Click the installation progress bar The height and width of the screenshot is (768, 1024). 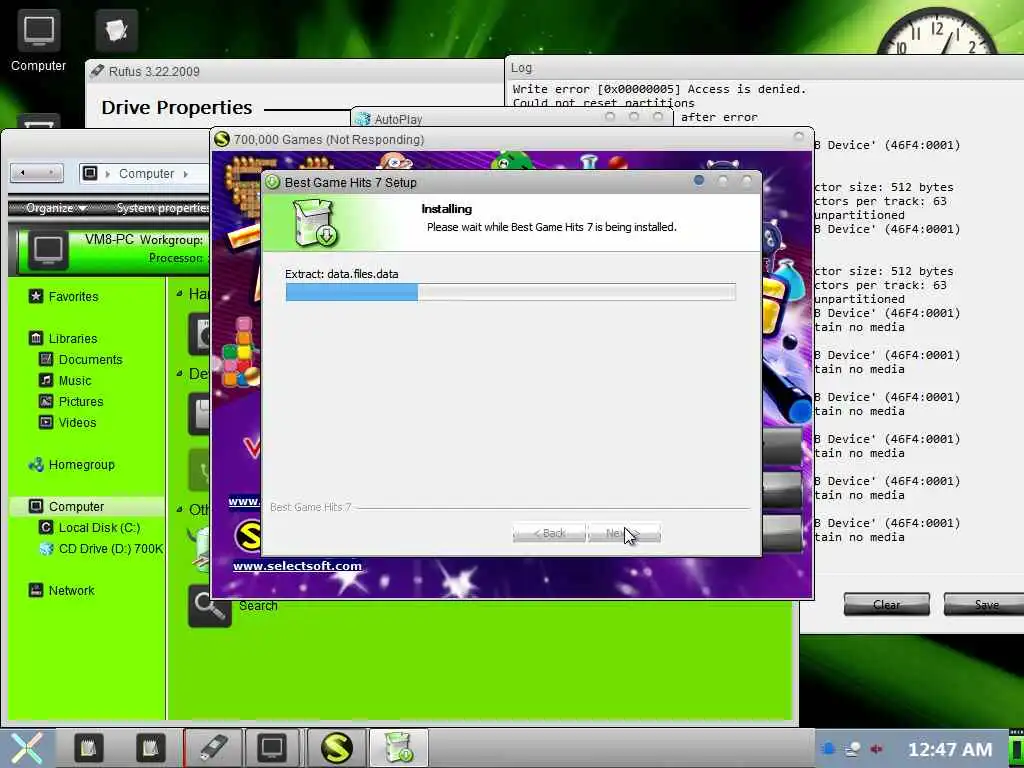510,292
